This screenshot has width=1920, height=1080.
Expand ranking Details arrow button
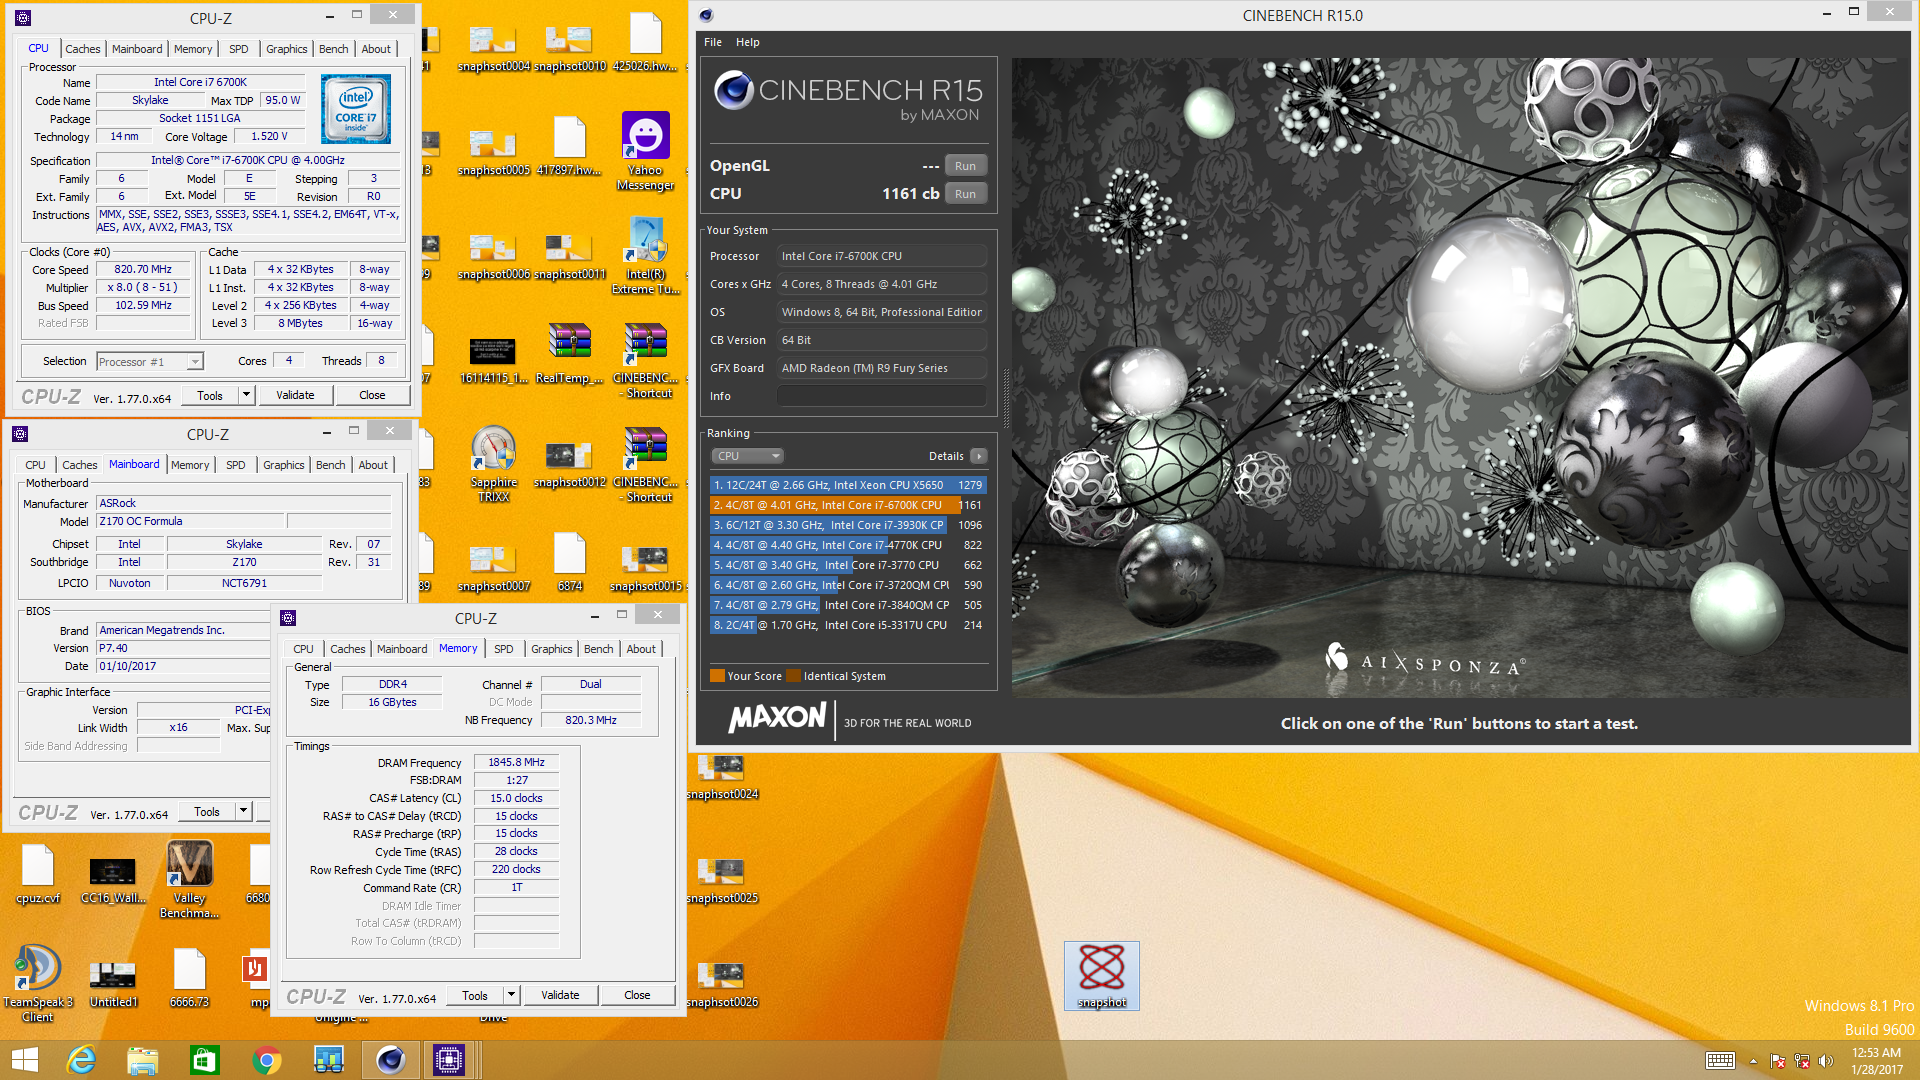pos(979,456)
